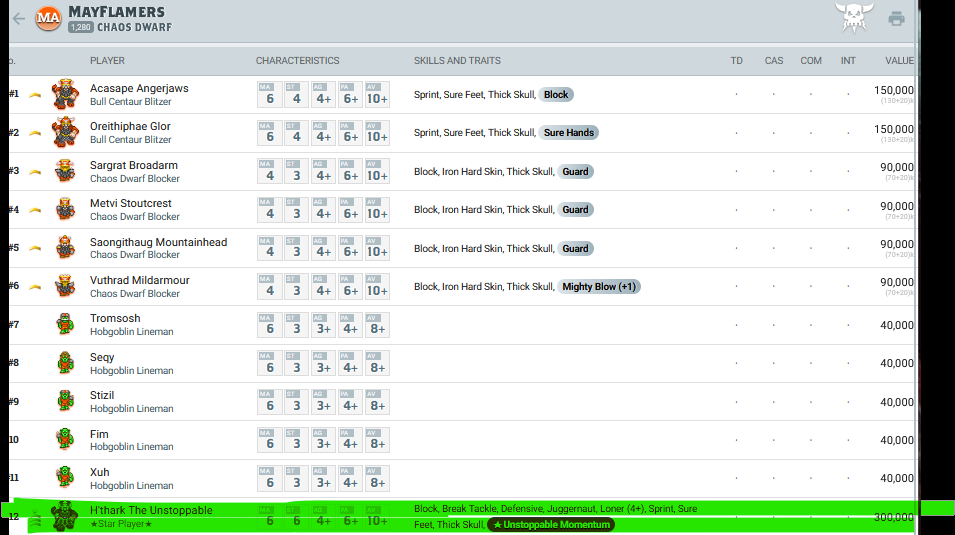This screenshot has width=955, height=535.
Task: Sort by the VALUE column header
Action: point(899,61)
